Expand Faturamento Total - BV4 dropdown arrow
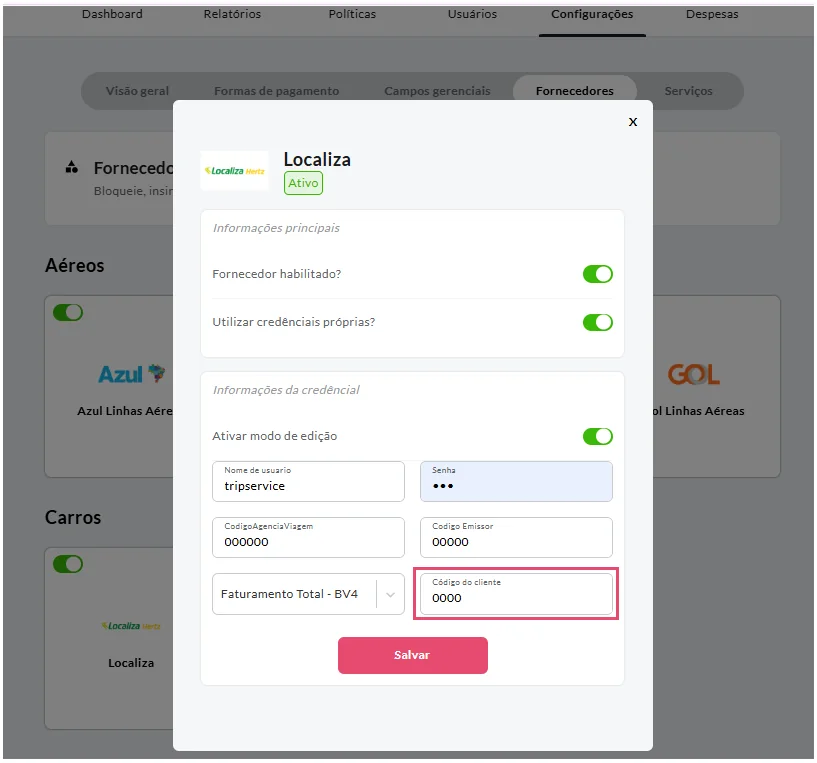This screenshot has width=817, height=763. pyautogui.click(x=390, y=594)
